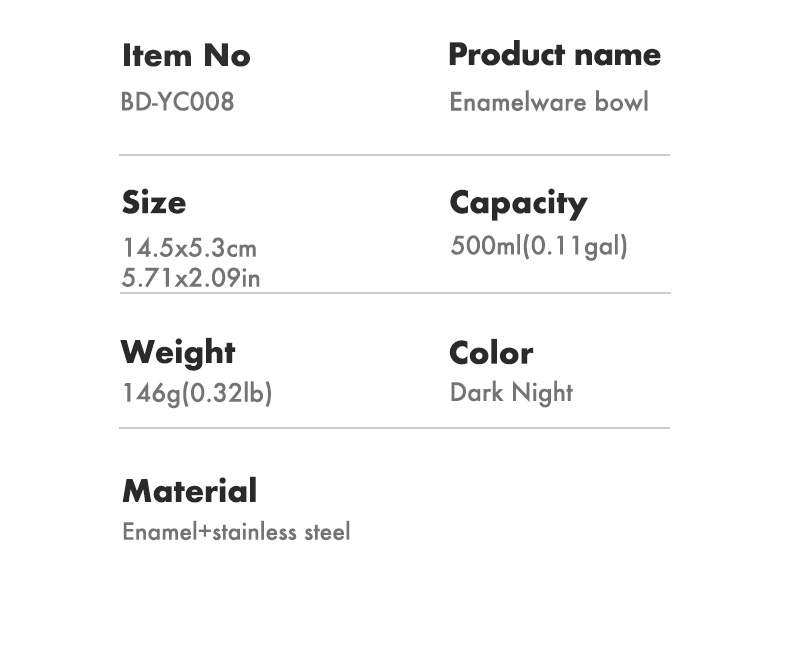Click the Item No heading
This screenshot has height=660, width=790.
pos(186,55)
